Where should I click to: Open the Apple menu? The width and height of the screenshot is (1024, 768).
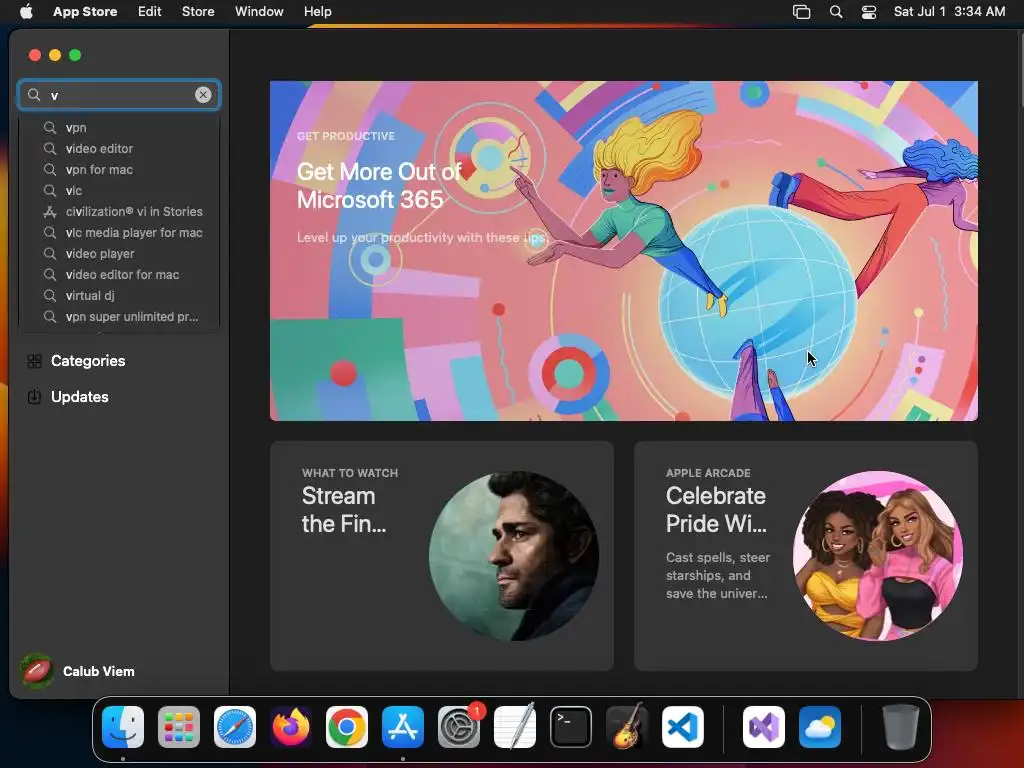coord(26,12)
